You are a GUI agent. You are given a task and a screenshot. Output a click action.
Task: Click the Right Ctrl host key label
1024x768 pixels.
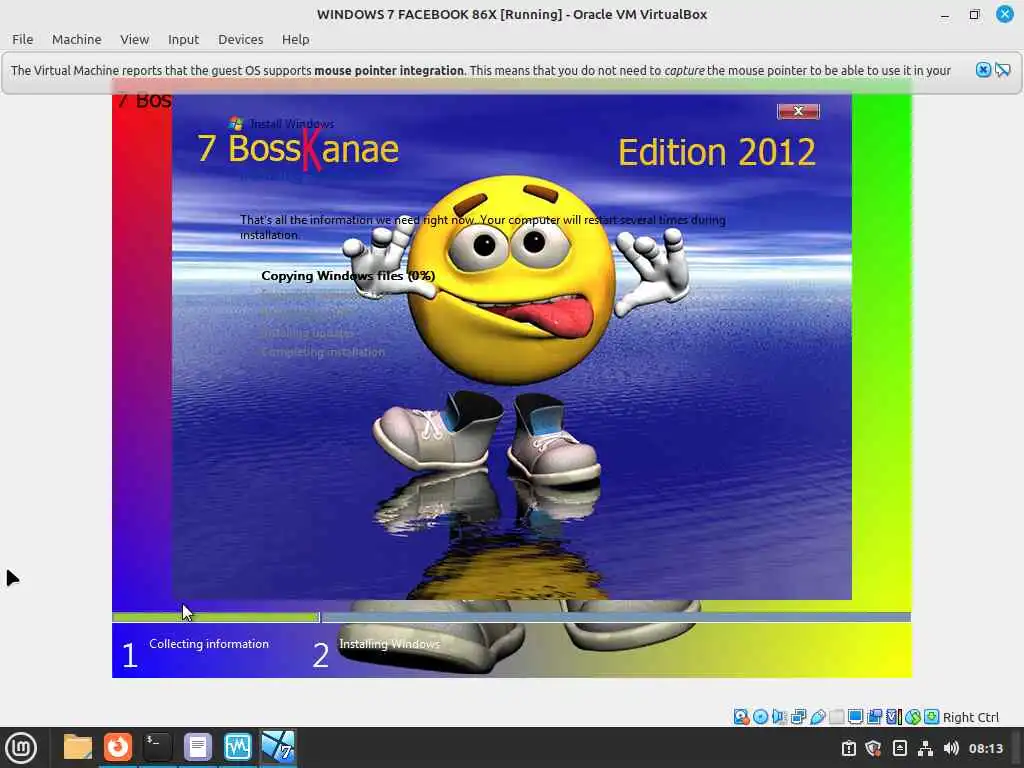[x=970, y=717]
